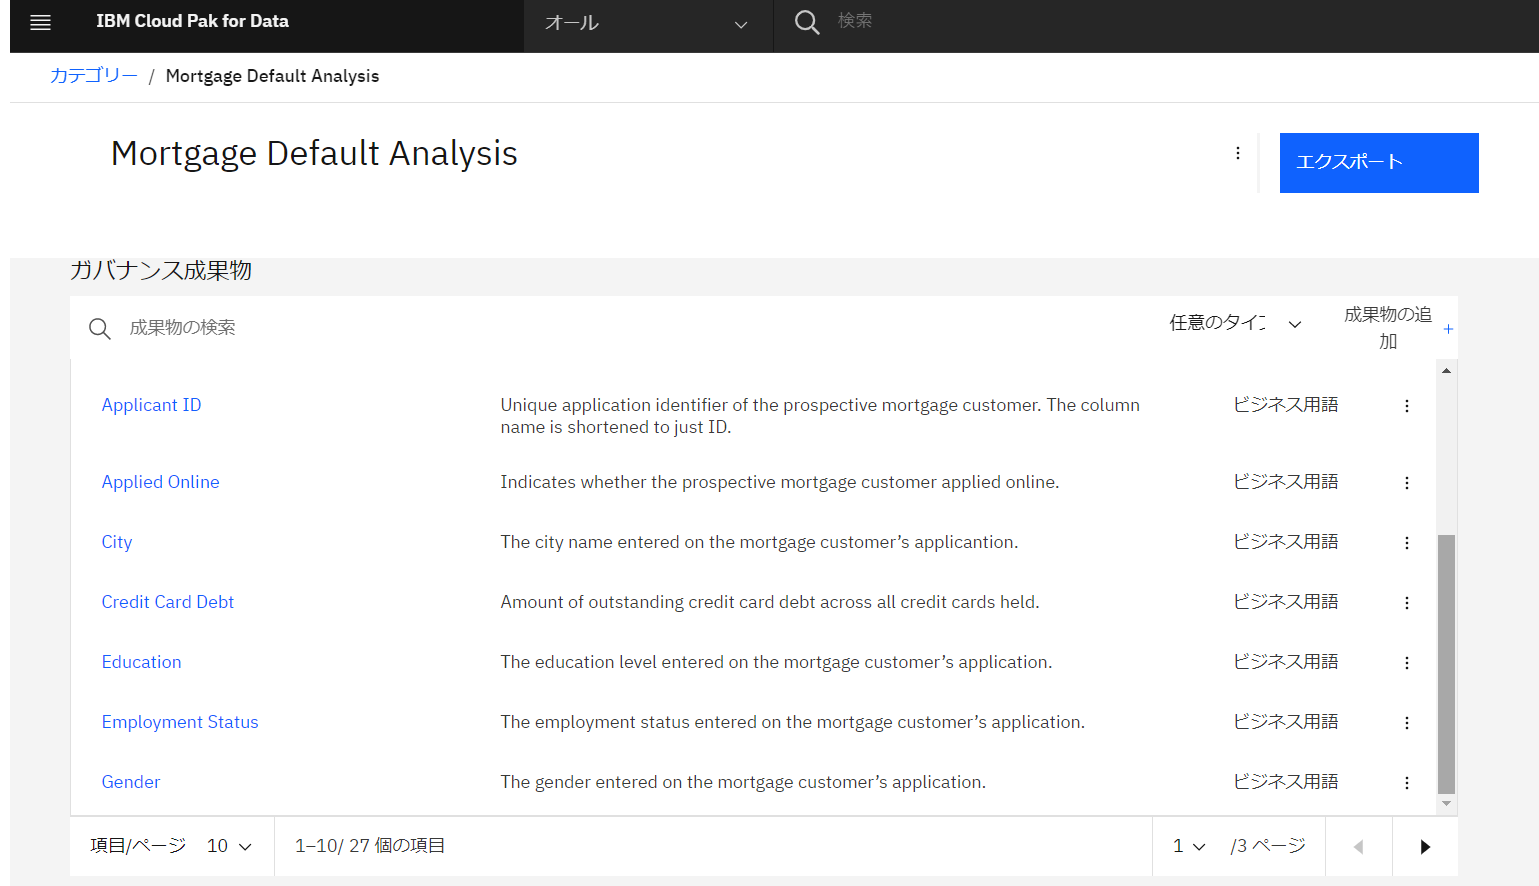Open the page number selector dropdown
Viewport: 1539px width, 886px height.
[1189, 846]
